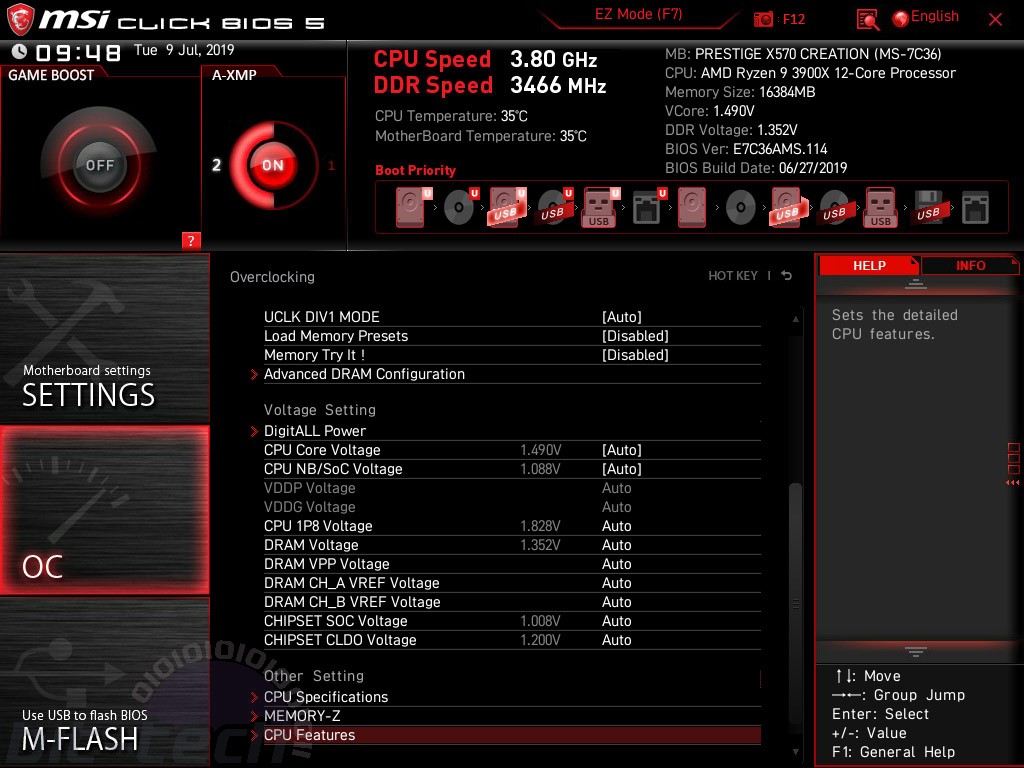
Task: Change Memory Try It Disabled value
Action: coord(635,355)
